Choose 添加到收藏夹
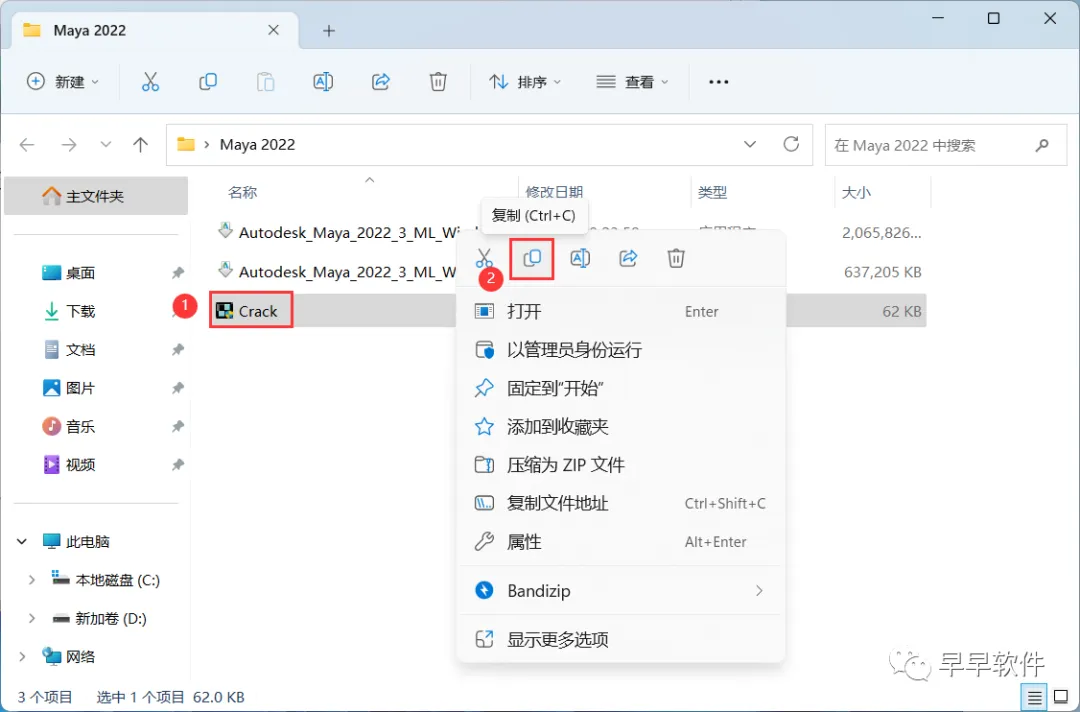This screenshot has height=712, width=1080. pos(621,427)
